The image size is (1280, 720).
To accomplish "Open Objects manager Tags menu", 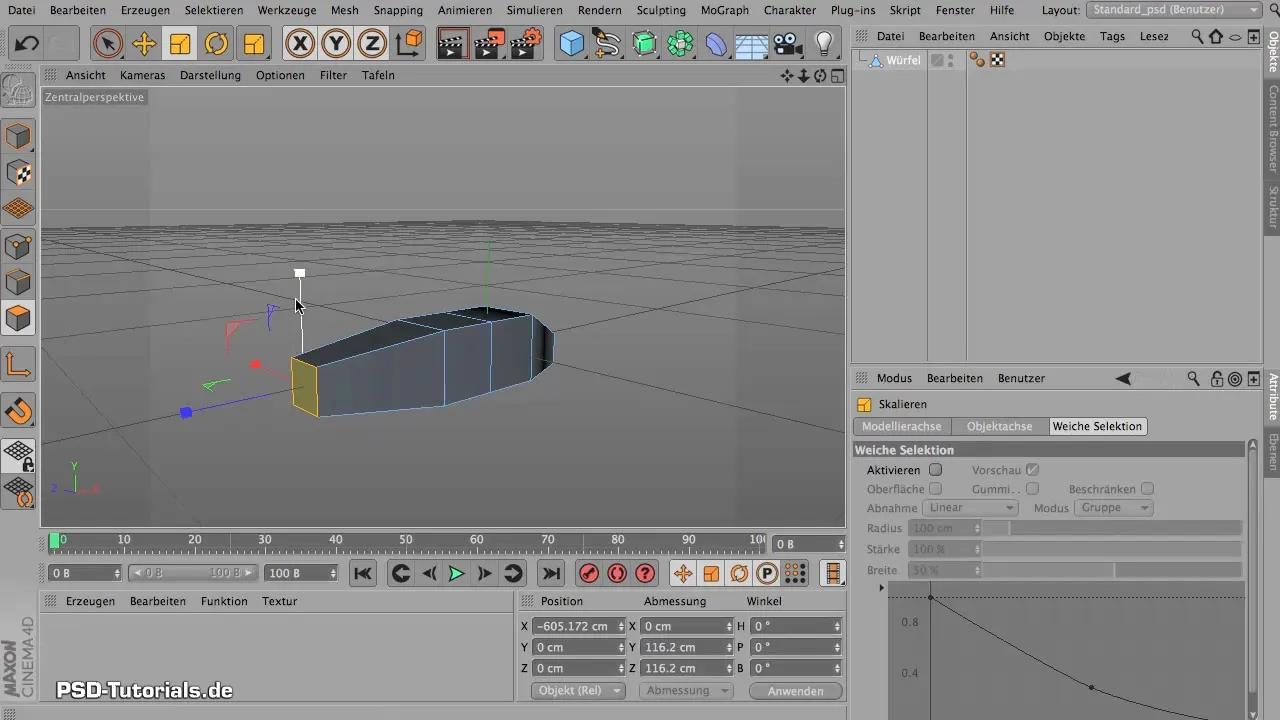I will [1112, 36].
